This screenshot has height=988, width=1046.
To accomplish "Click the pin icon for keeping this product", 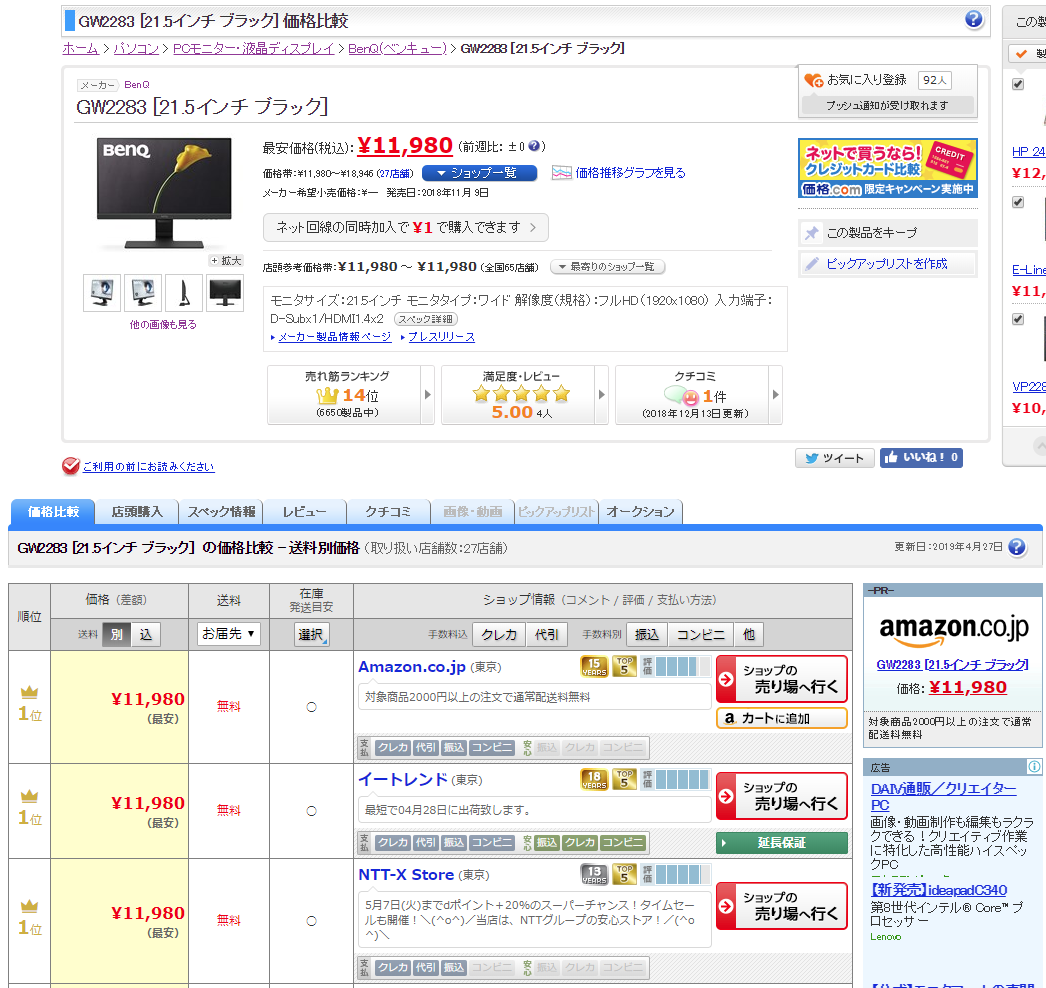I will [812, 233].
